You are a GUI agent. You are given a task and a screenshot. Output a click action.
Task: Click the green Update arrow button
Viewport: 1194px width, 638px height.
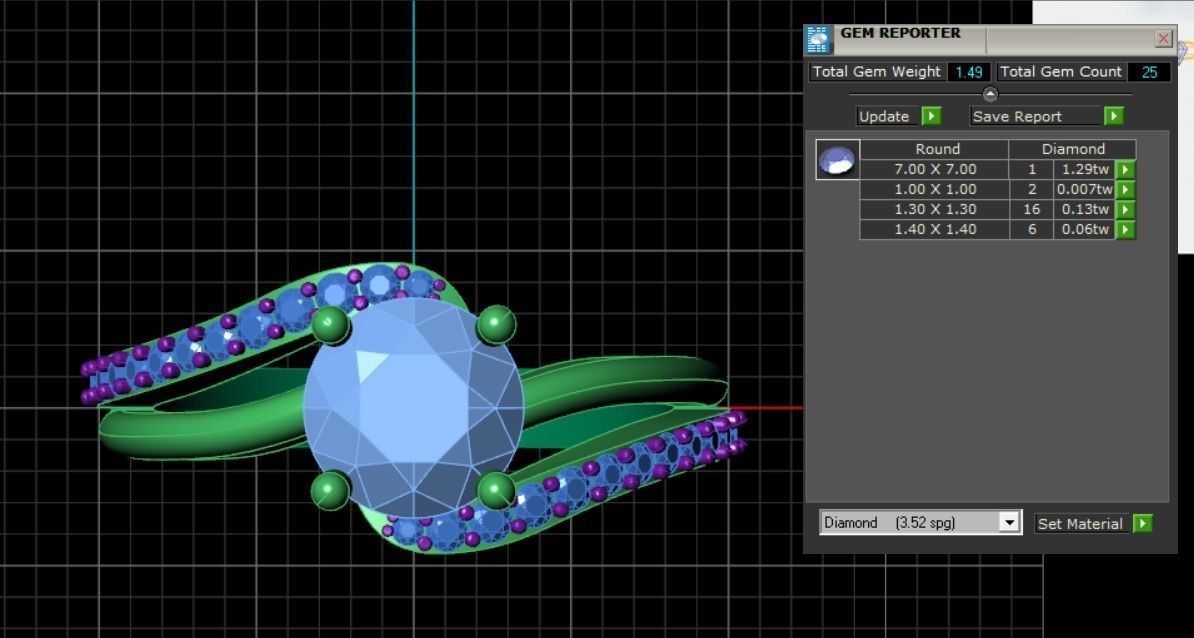(931, 116)
